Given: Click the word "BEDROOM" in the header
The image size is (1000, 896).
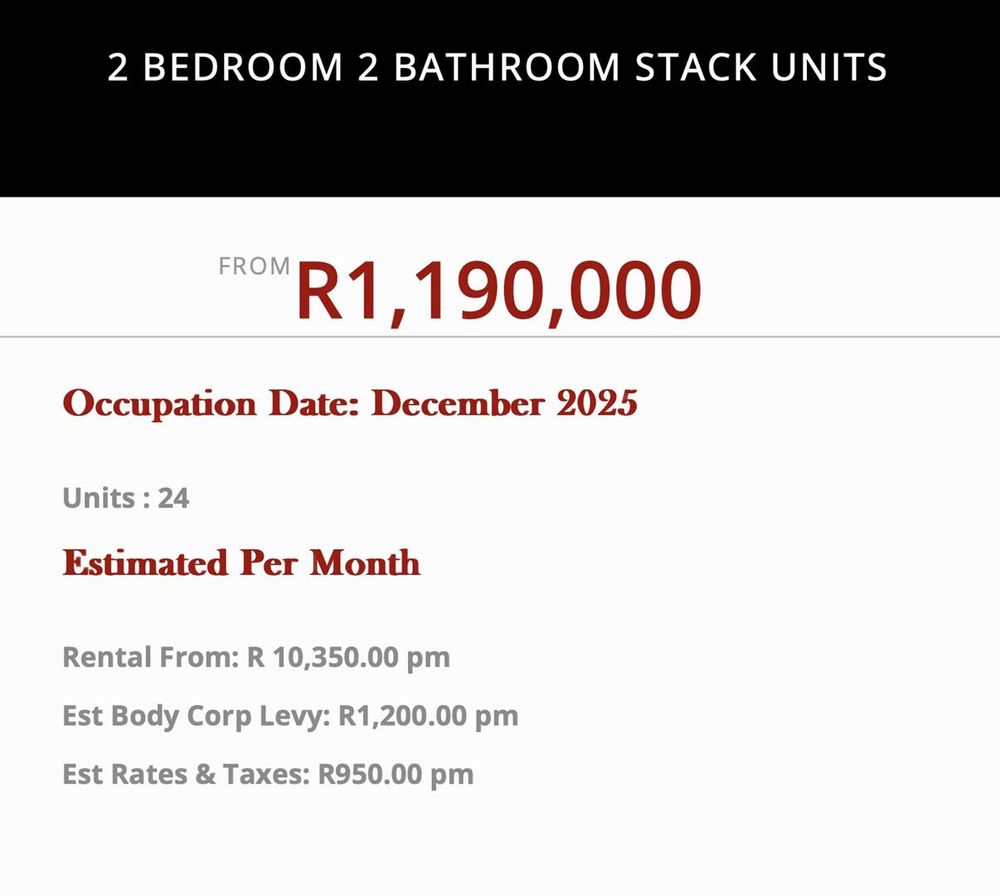Looking at the screenshot, I should click(259, 67).
